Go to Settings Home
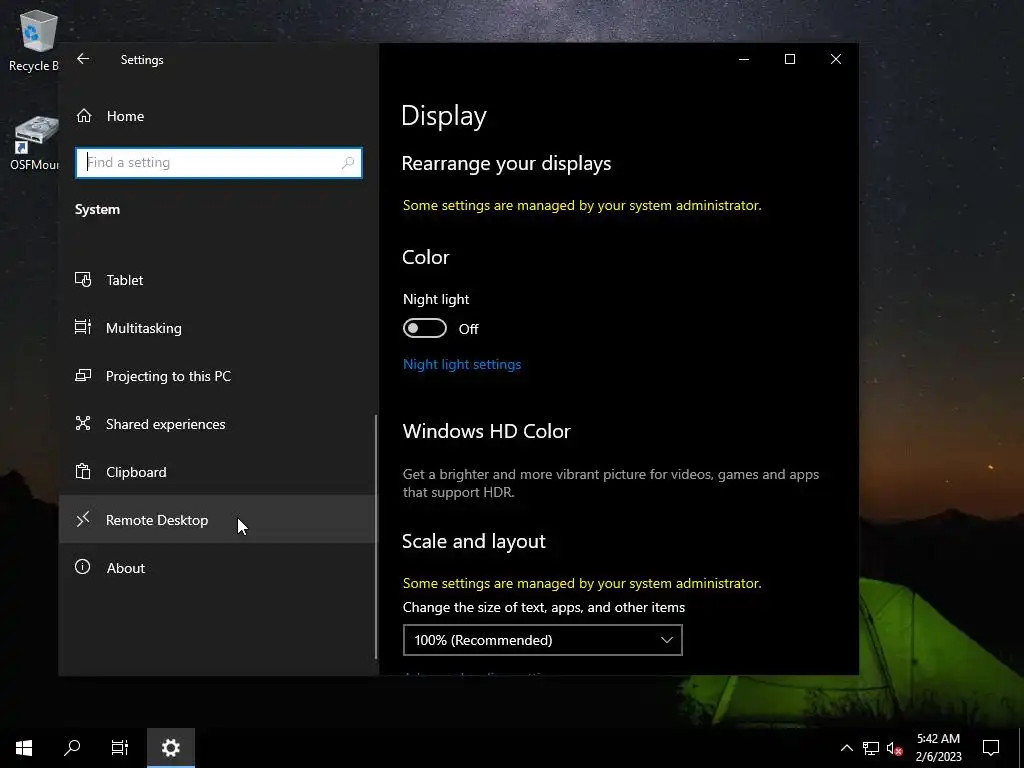1024x768 pixels. coord(218,116)
